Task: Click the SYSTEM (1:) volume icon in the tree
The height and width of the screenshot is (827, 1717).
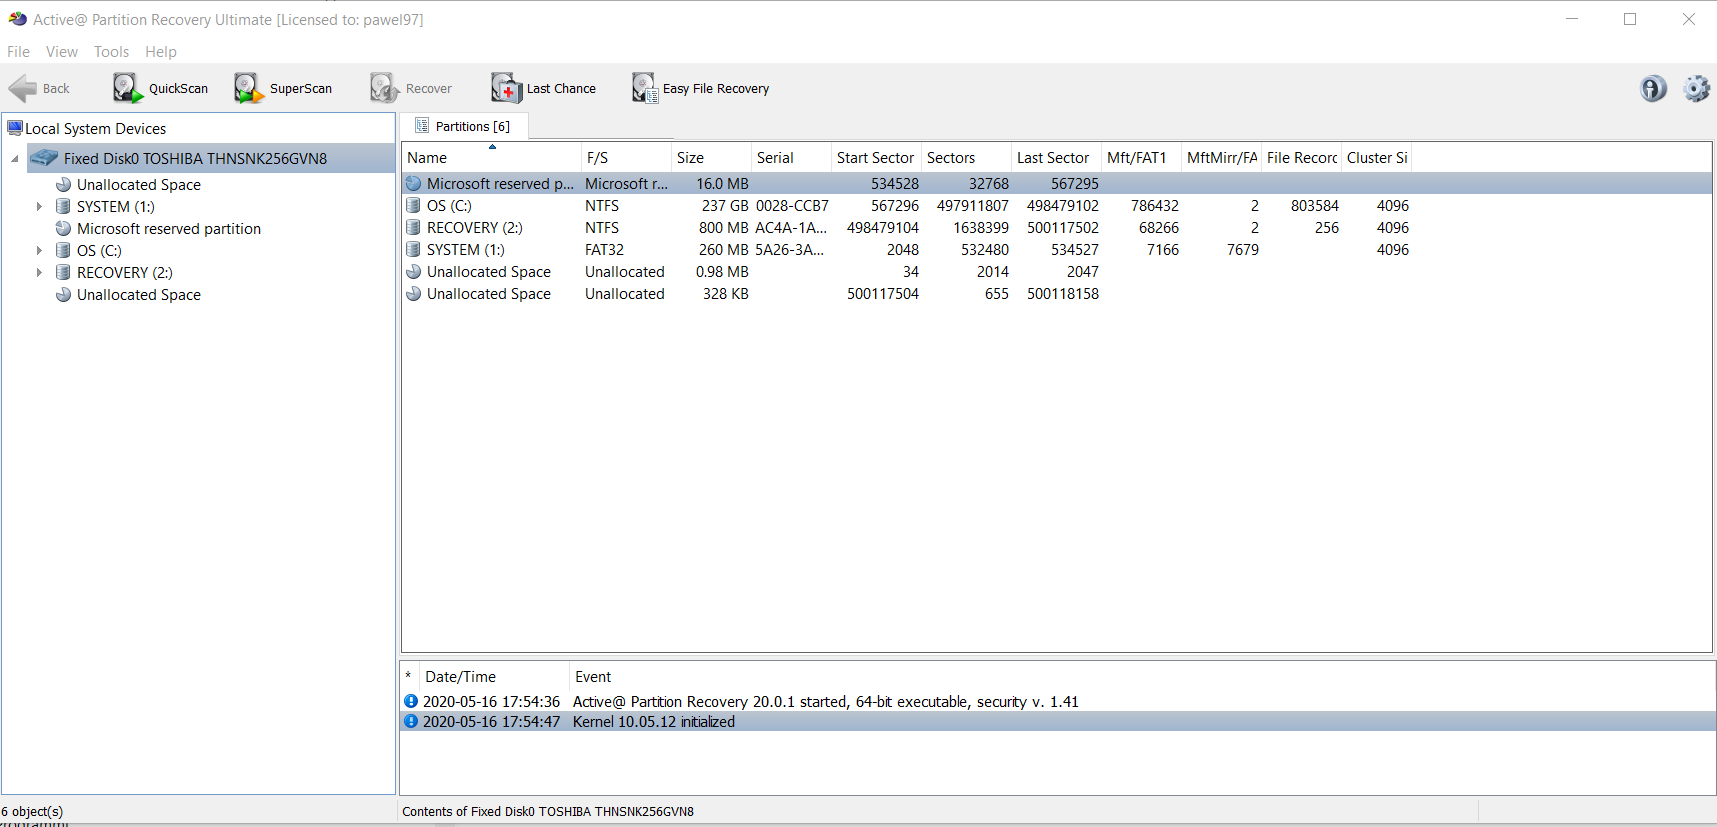Action: coord(63,207)
